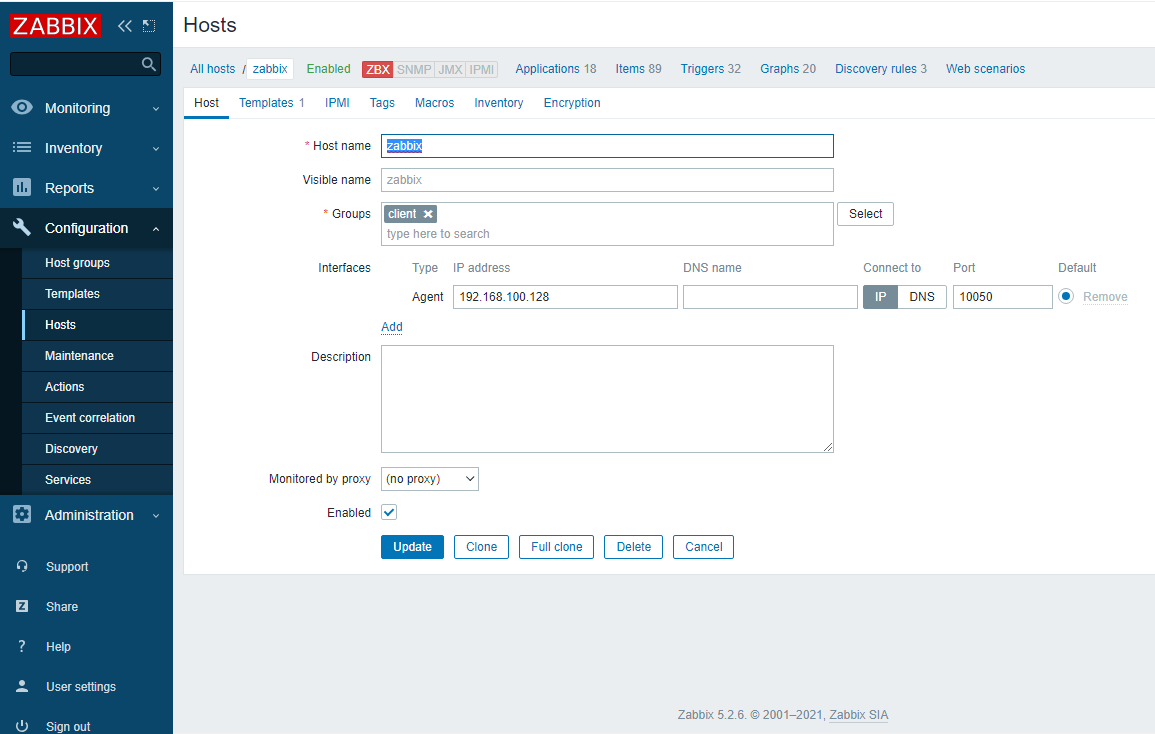Screen dimensions: 1155x734
Task: Open Services in Configuration menu
Action: point(97,480)
